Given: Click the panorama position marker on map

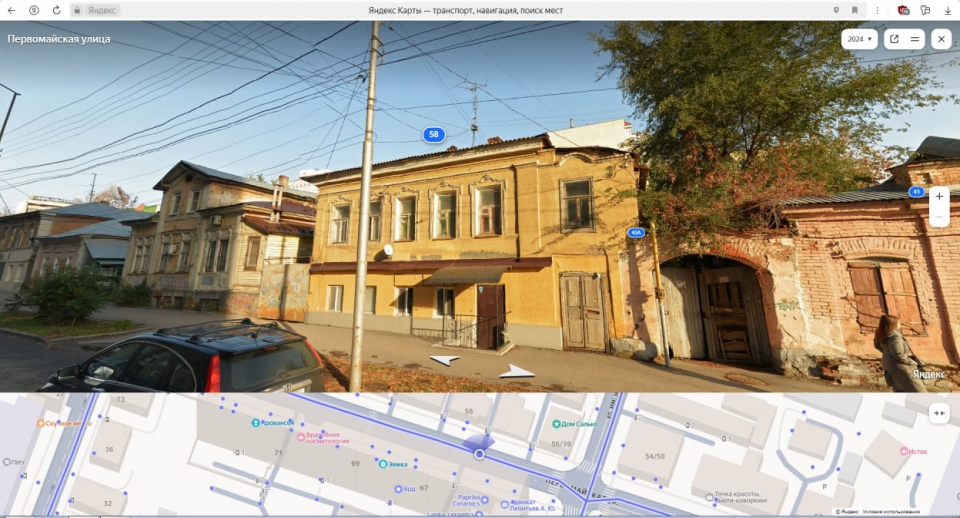Looking at the screenshot, I should pyautogui.click(x=479, y=454).
